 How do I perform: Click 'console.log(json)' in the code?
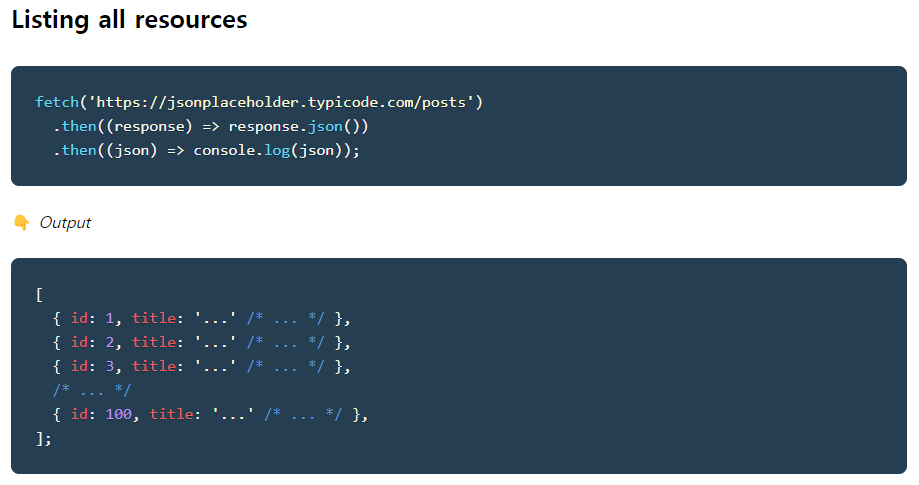[272, 150]
